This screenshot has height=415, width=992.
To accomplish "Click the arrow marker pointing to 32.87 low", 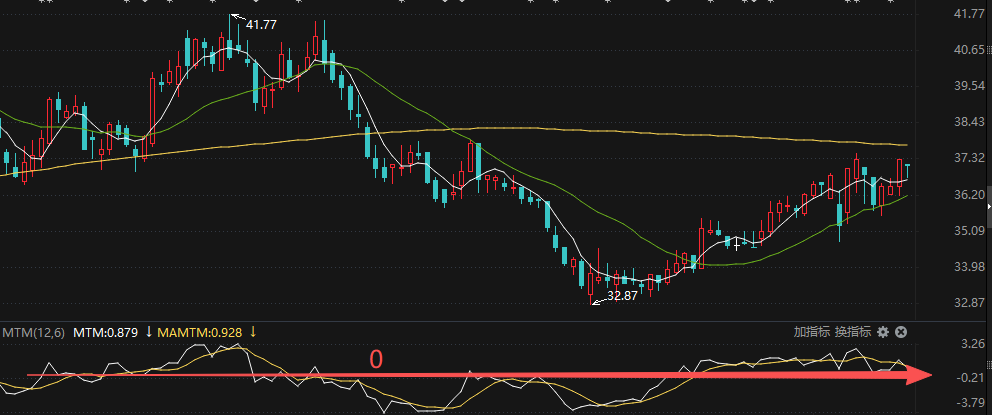I will [x=599, y=299].
